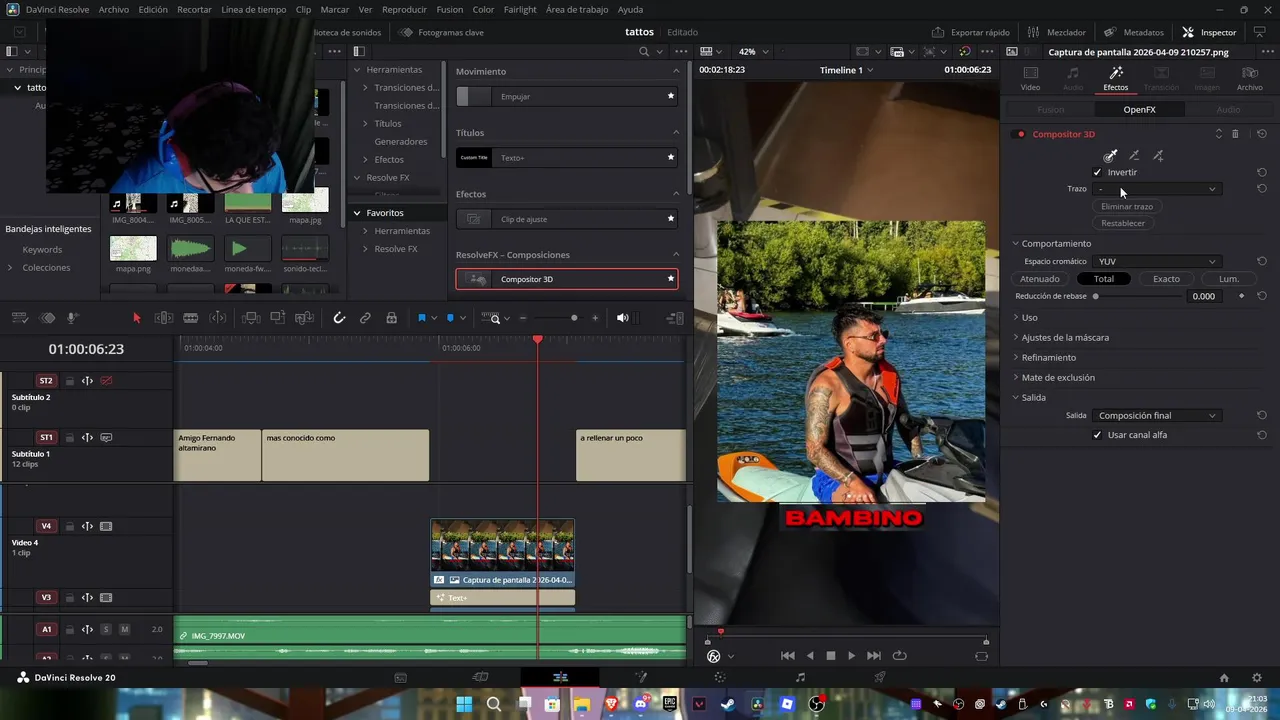Image resolution: width=1280 pixels, height=720 pixels.
Task: Select the Atenuado mode button
Action: coord(1040,279)
